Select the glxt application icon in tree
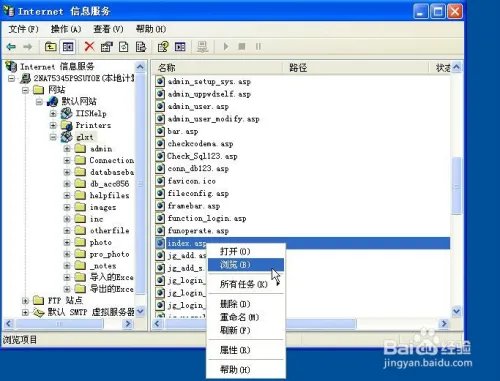 pyautogui.click(x=67, y=137)
